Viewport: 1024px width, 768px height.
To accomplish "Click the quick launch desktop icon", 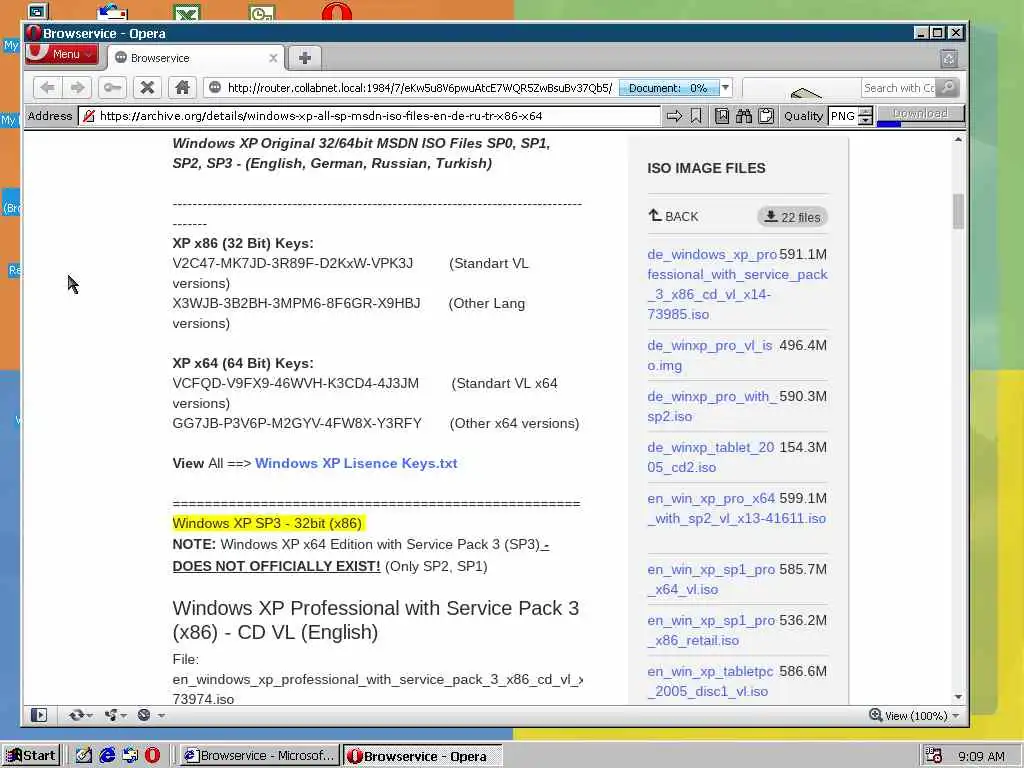I will tap(129, 756).
